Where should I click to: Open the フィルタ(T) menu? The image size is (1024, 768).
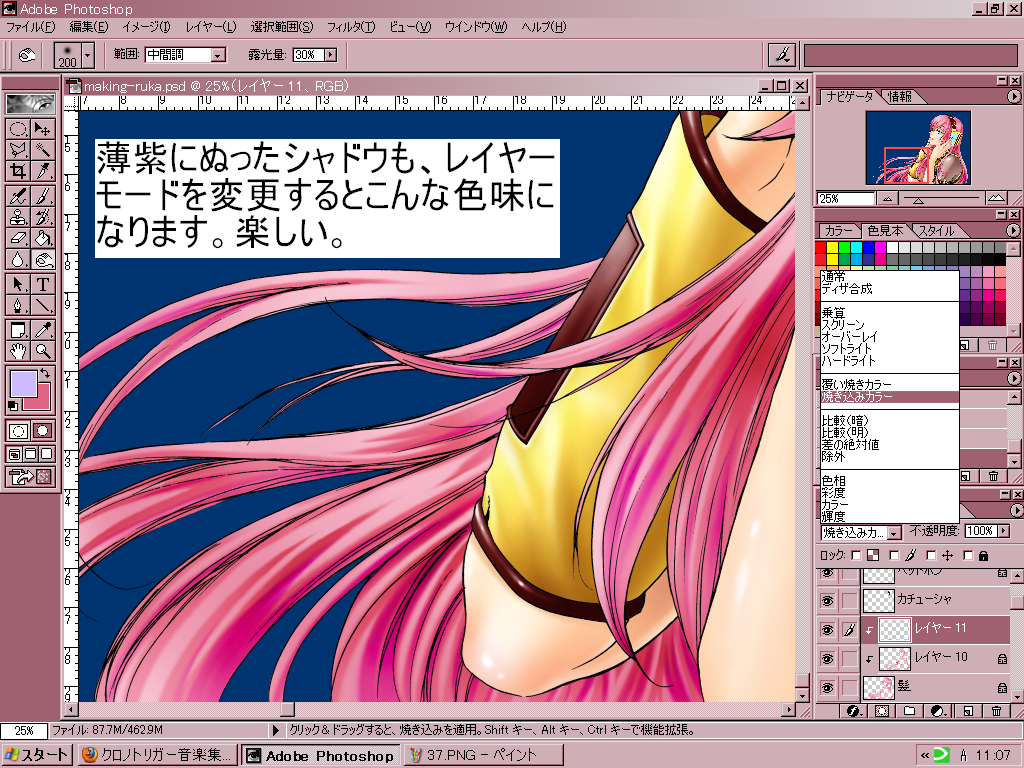(x=351, y=26)
